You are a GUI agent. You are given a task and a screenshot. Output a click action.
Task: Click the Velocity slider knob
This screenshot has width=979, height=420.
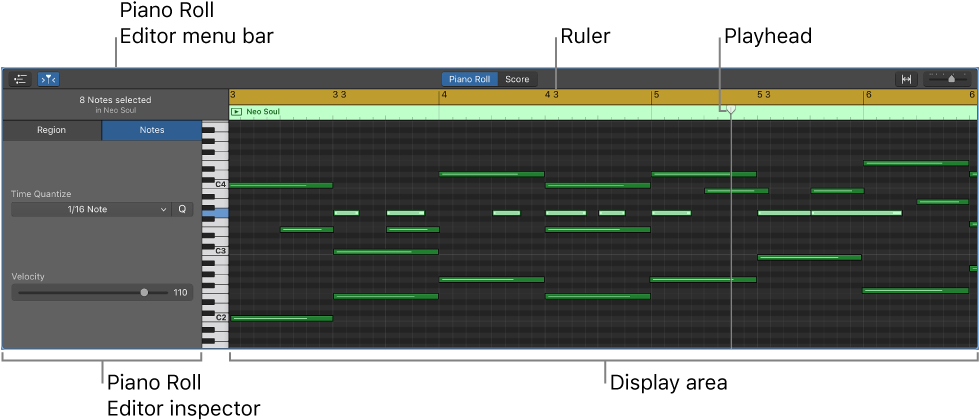144,293
